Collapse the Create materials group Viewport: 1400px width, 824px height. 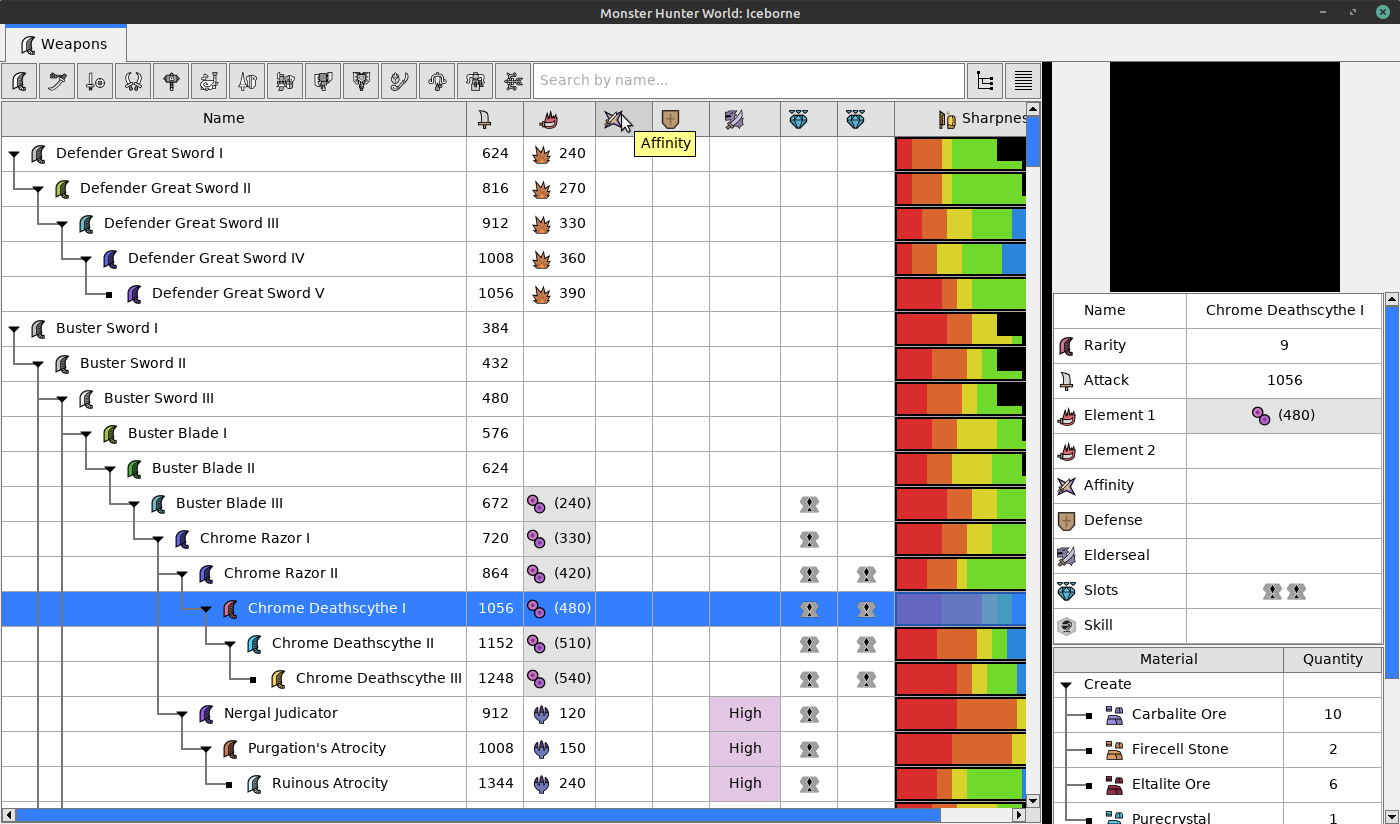[x=1066, y=685]
